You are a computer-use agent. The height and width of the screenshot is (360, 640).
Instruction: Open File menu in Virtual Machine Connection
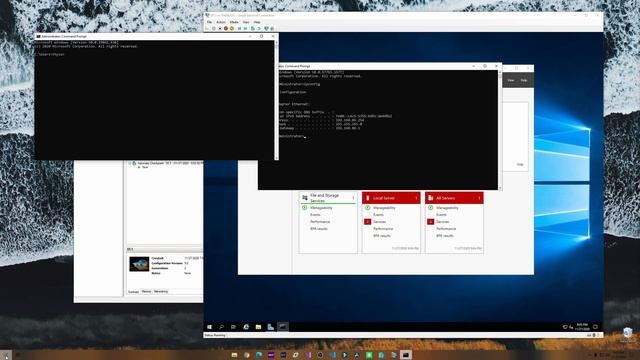pyautogui.click(x=209, y=22)
